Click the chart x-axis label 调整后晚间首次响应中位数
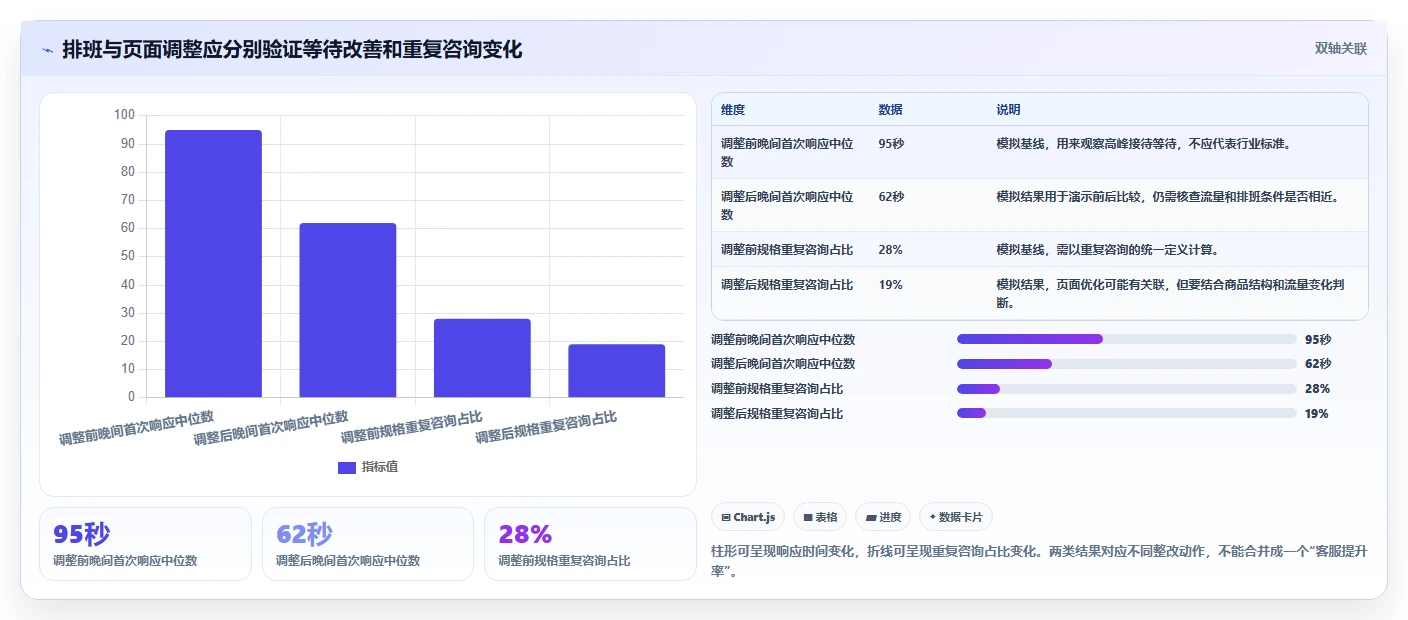 coord(270,427)
